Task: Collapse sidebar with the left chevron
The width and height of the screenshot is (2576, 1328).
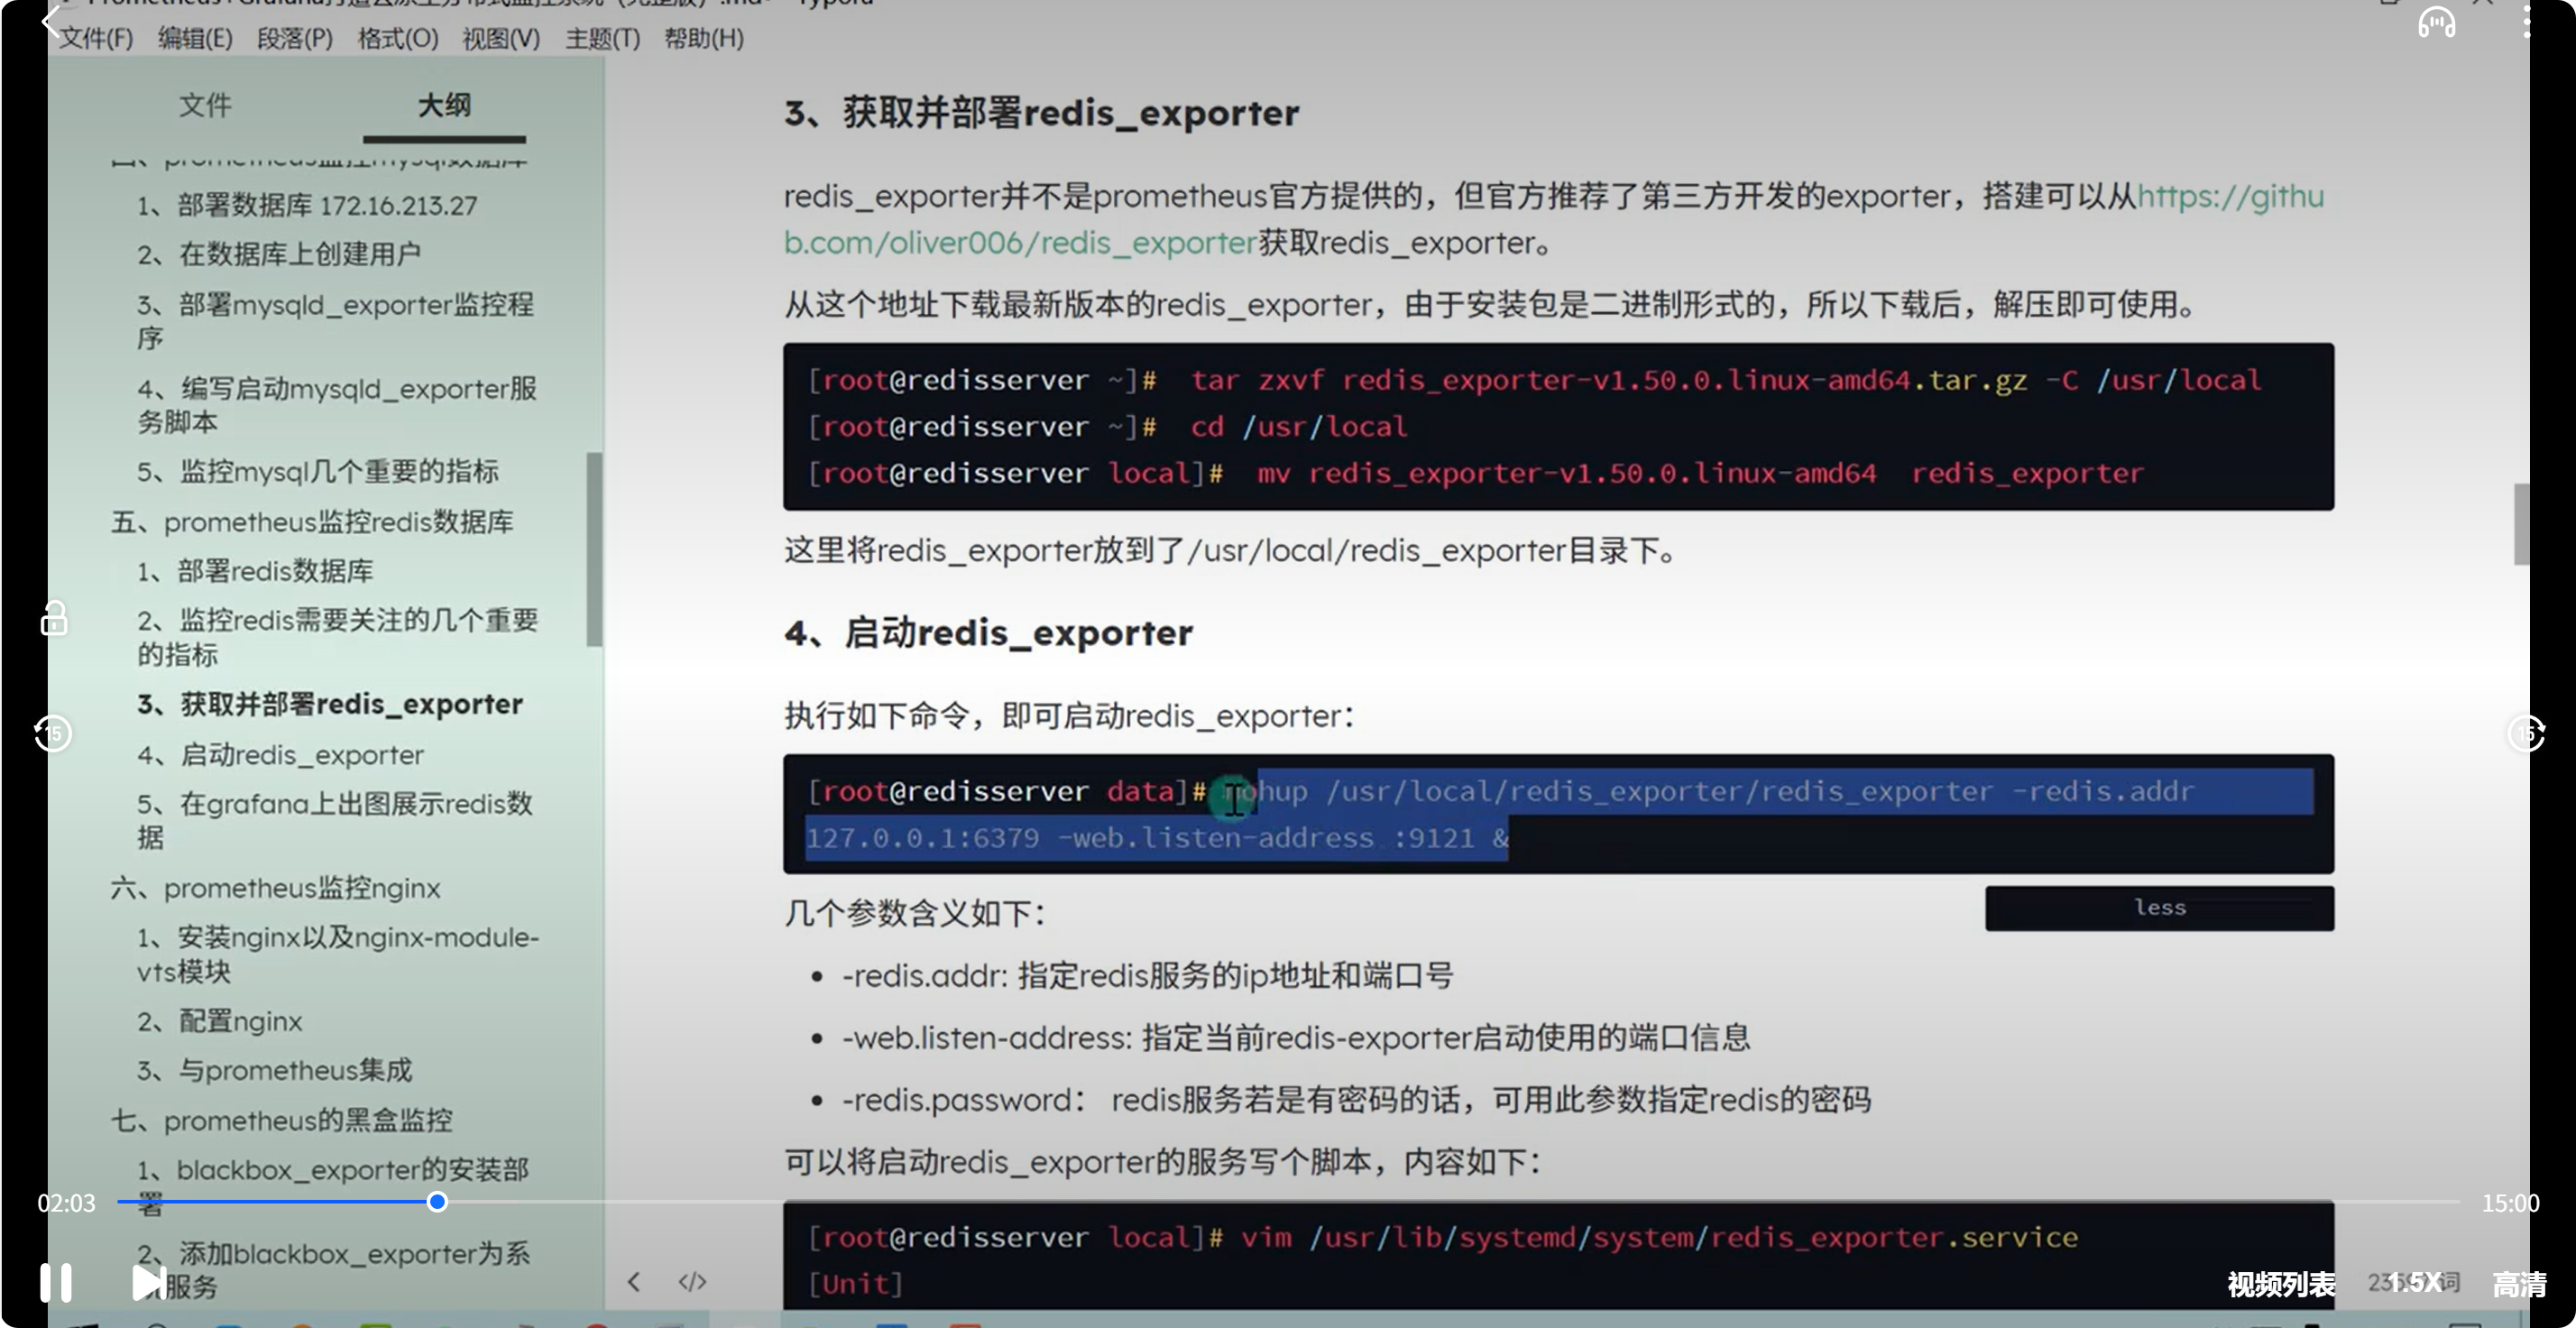Action: [x=634, y=1282]
